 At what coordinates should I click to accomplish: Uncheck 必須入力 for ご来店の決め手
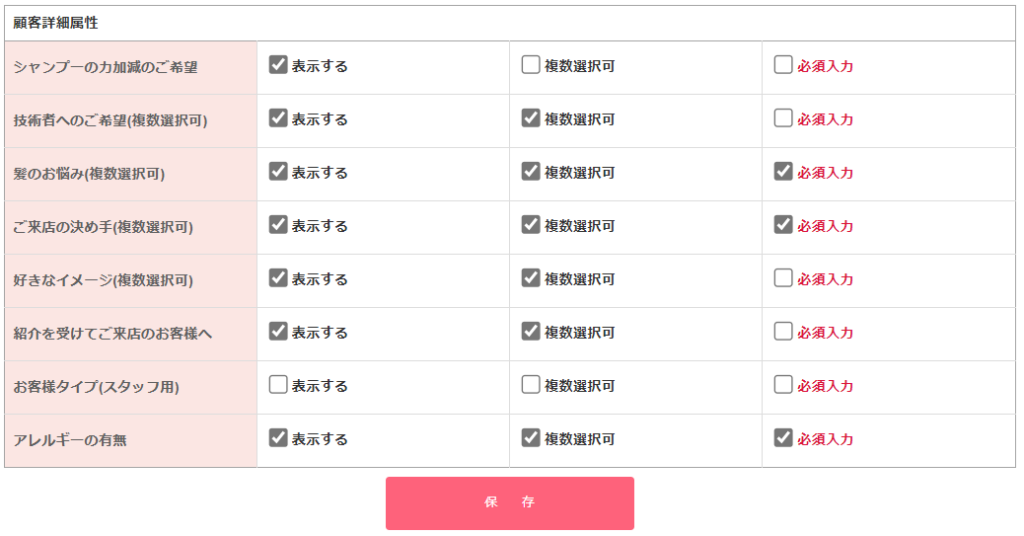(783, 225)
